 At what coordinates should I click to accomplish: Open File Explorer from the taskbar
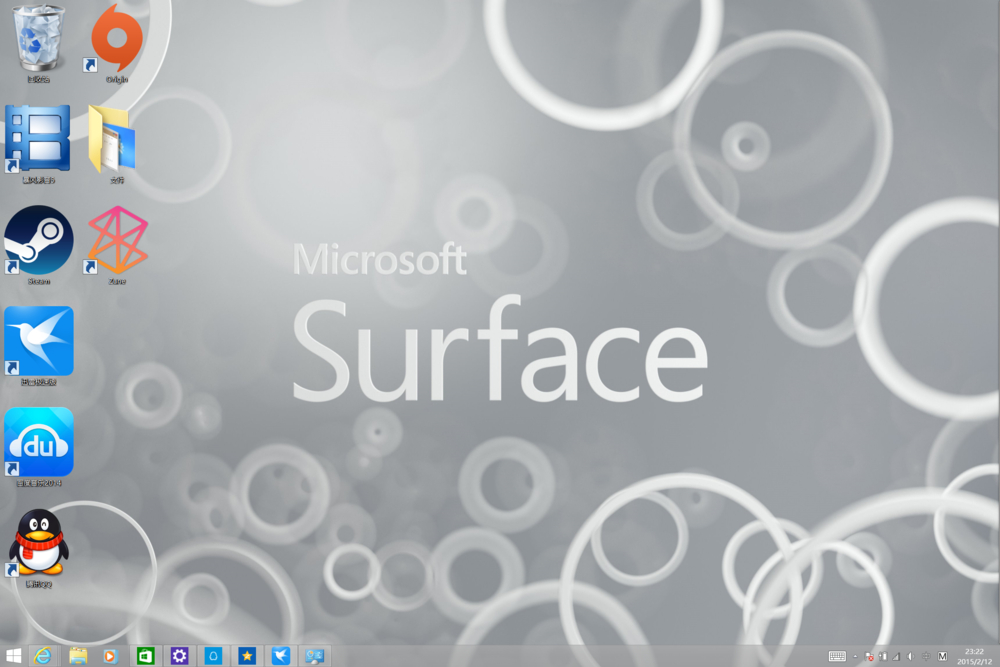(78, 656)
